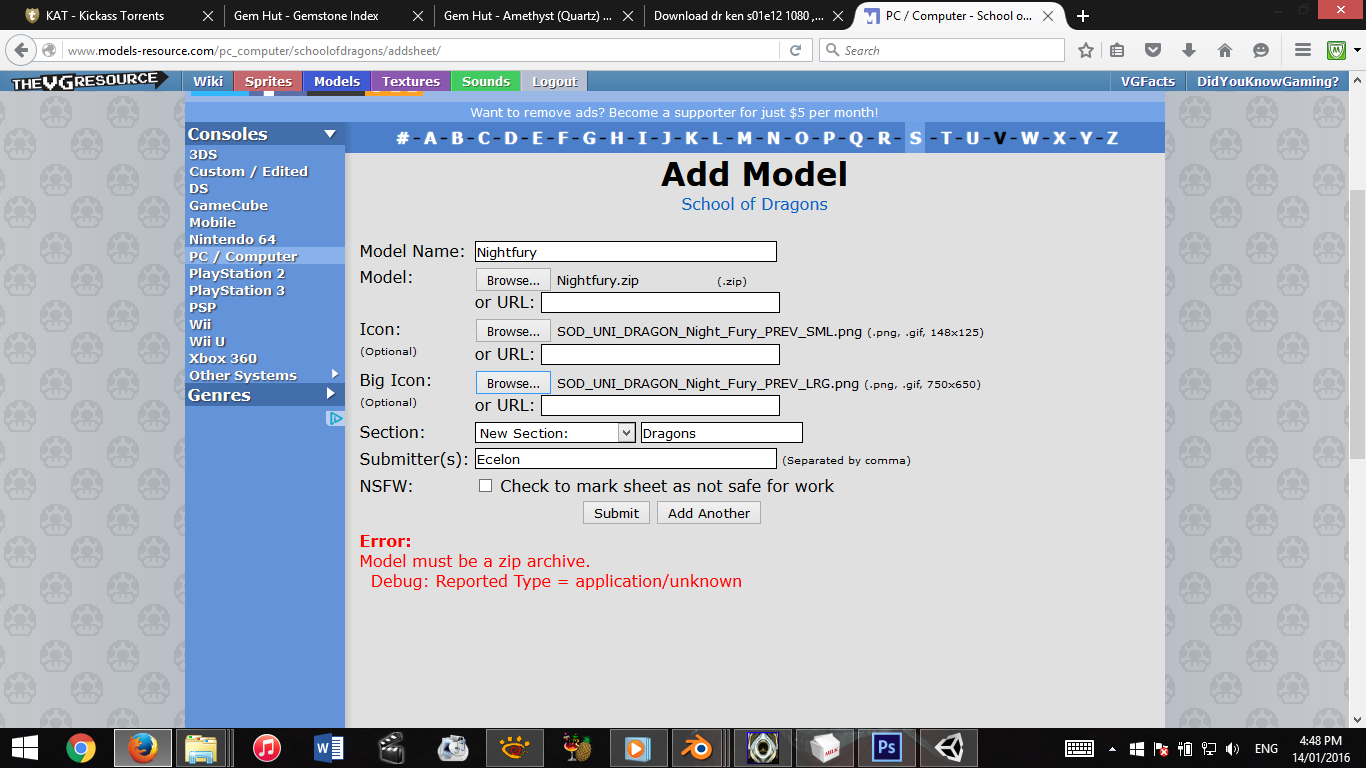Bookmark this page with the star icon
1366x768 pixels.
(x=1086, y=50)
